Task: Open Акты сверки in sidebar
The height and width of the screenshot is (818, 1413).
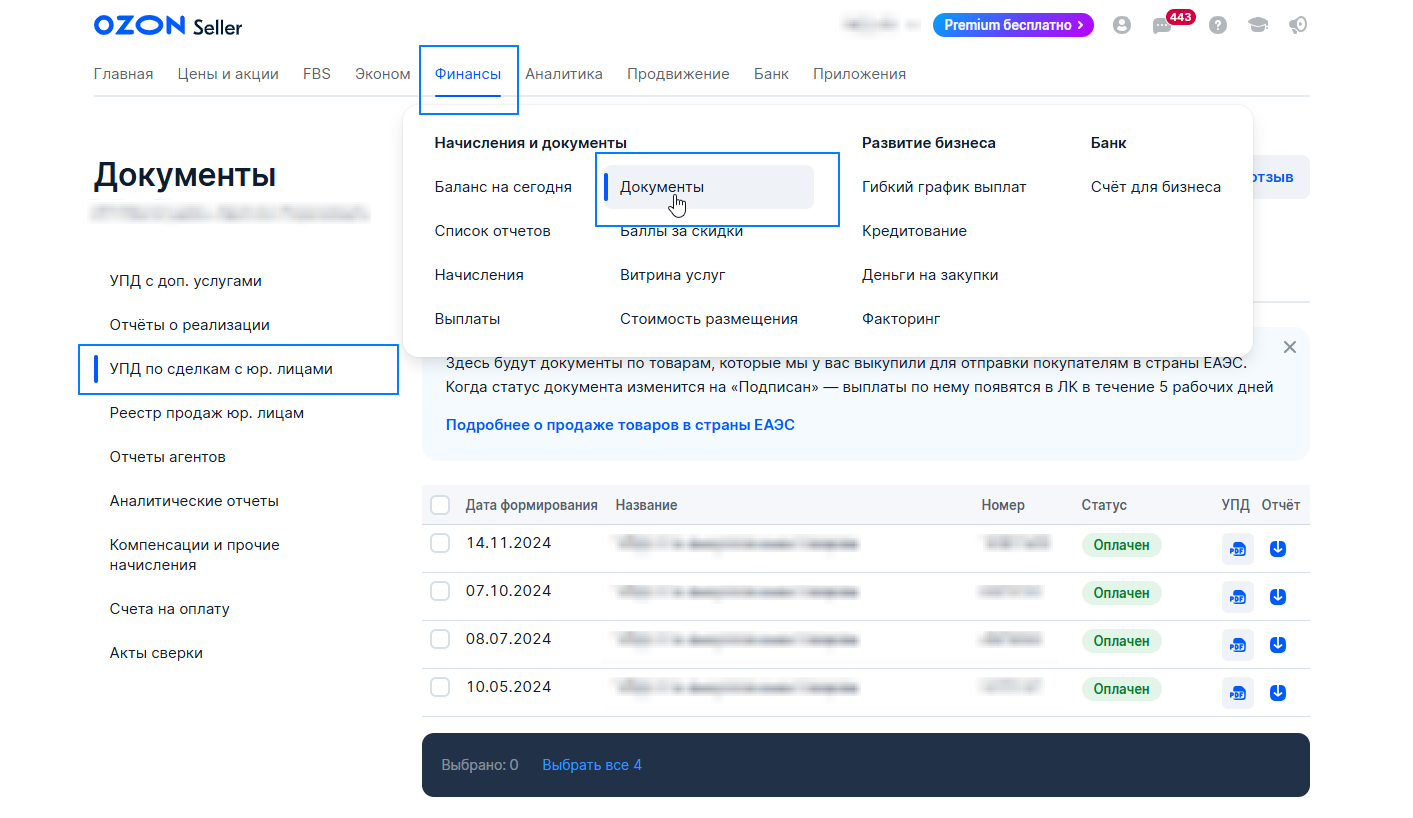Action: [x=156, y=653]
